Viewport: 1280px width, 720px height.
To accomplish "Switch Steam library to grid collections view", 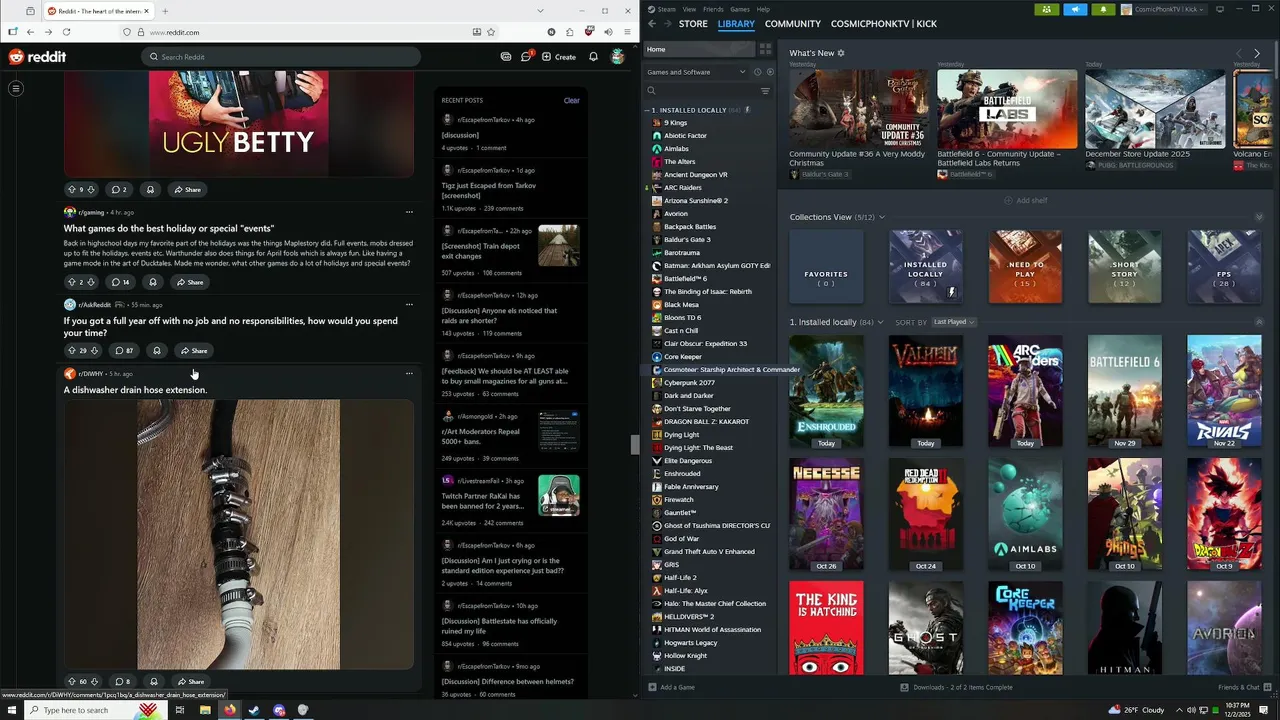I will (765, 49).
